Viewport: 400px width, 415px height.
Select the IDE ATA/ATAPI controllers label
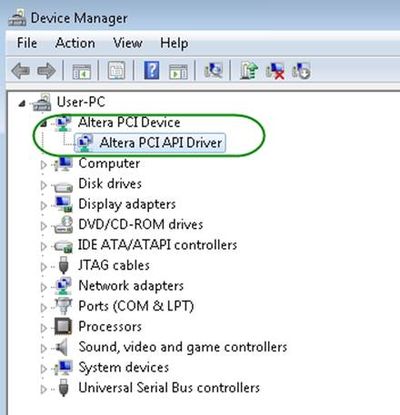pyautogui.click(x=157, y=245)
